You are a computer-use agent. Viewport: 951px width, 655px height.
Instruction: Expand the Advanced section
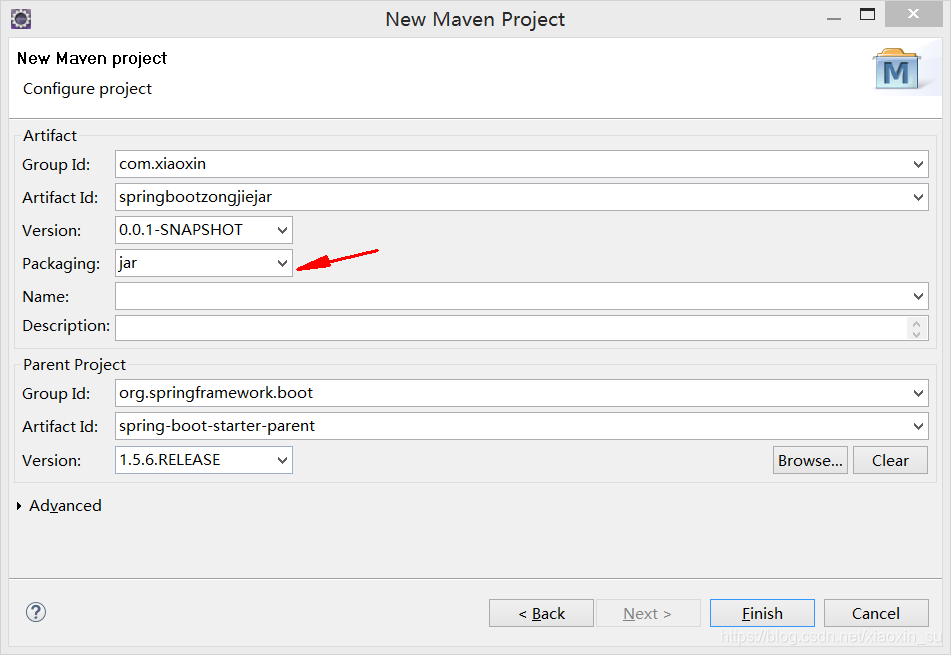pyautogui.click(x=19, y=506)
